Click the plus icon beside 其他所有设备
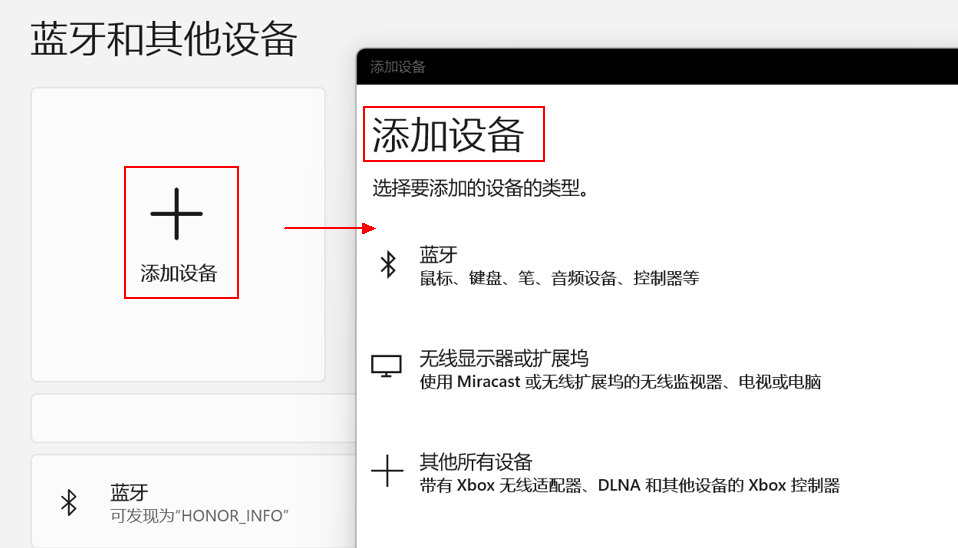958x548 pixels. coord(387,470)
